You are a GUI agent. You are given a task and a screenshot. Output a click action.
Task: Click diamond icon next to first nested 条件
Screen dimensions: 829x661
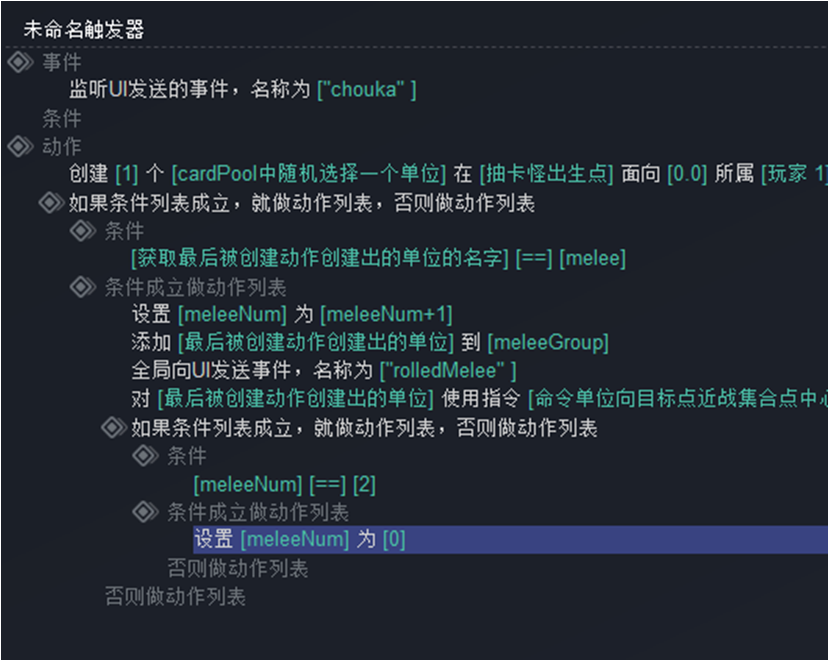pos(83,231)
